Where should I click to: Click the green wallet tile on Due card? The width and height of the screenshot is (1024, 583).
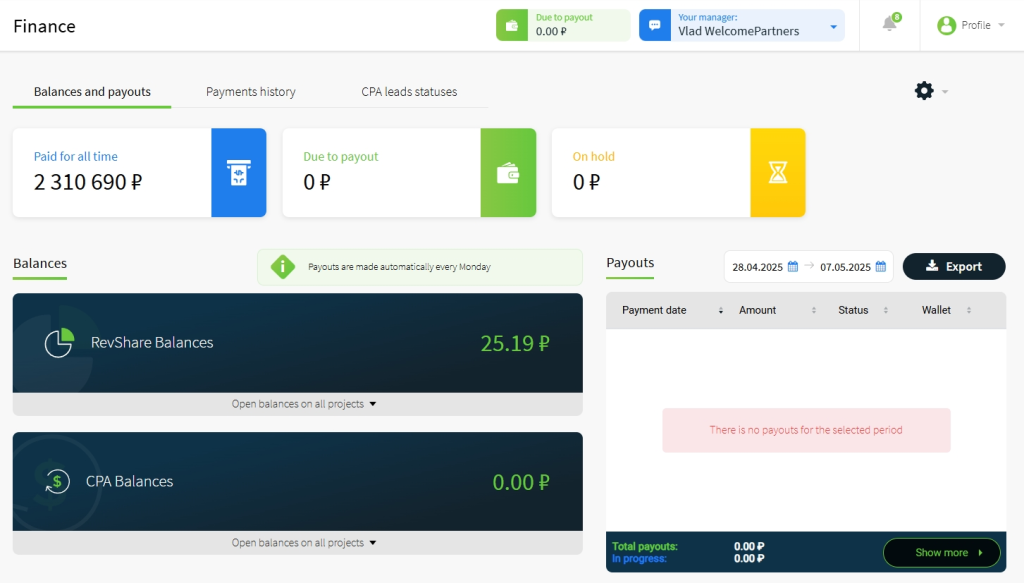pyautogui.click(x=508, y=172)
